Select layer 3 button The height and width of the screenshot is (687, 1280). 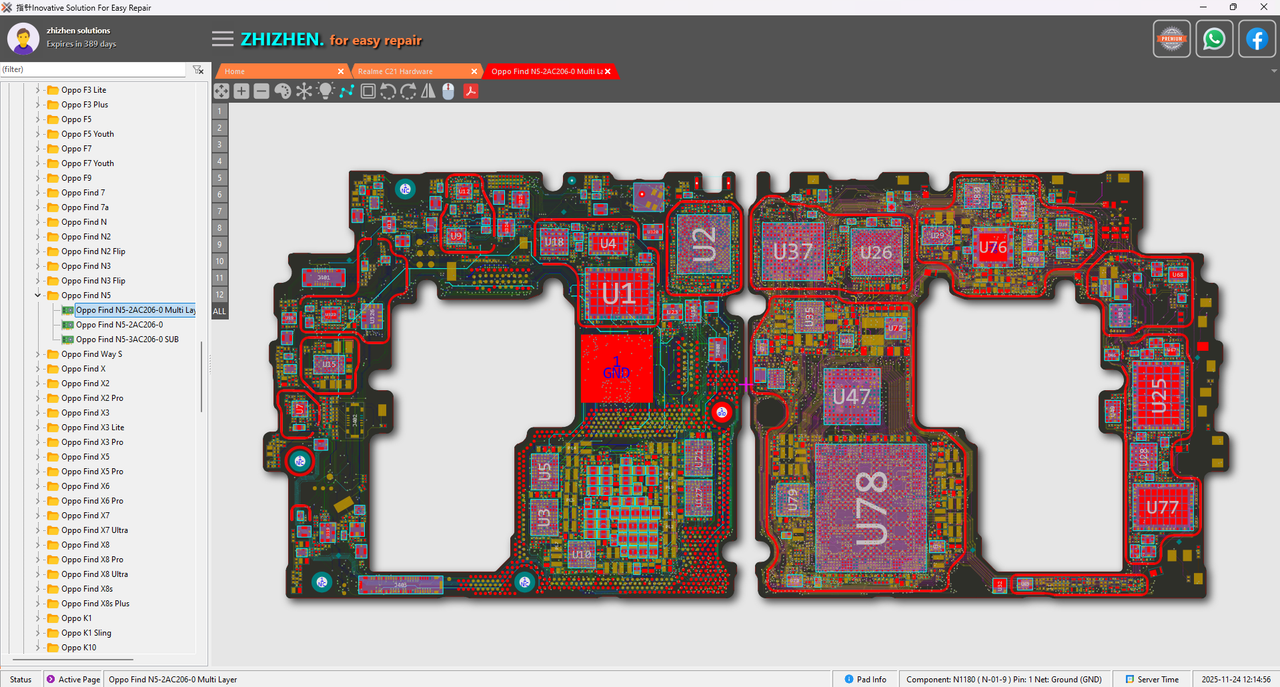click(x=220, y=144)
